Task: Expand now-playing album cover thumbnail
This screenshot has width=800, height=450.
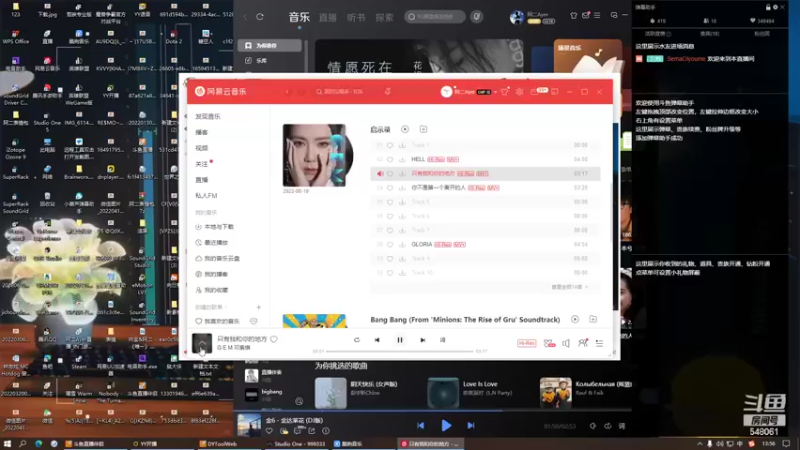Action: [x=202, y=343]
